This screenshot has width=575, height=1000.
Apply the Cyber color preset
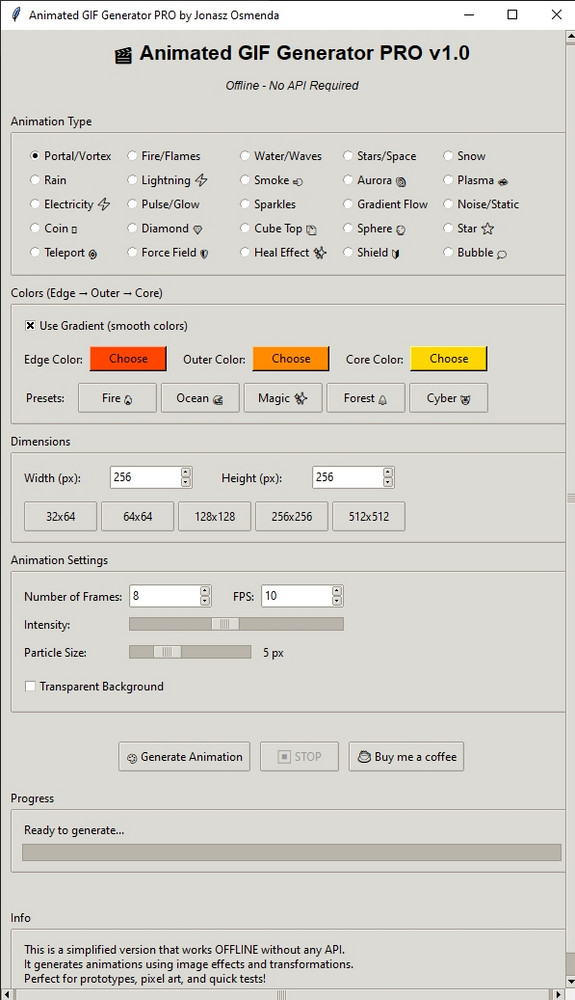[x=448, y=398]
